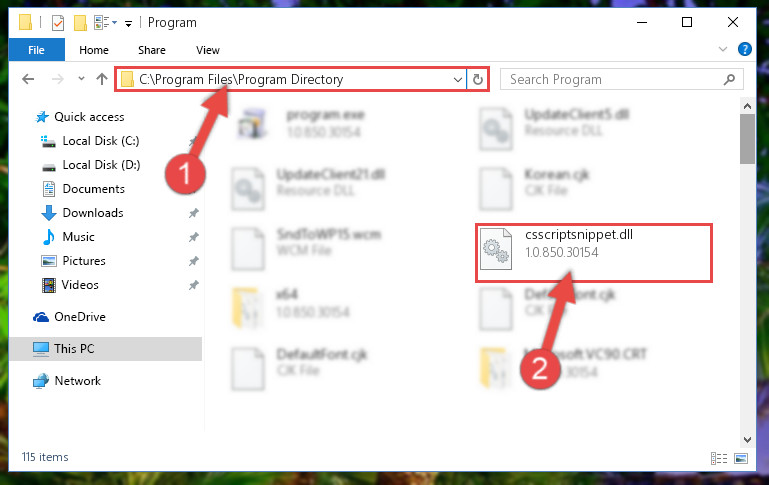The width and height of the screenshot is (769, 485).
Task: Open address bar history dropdown
Action: (458, 79)
